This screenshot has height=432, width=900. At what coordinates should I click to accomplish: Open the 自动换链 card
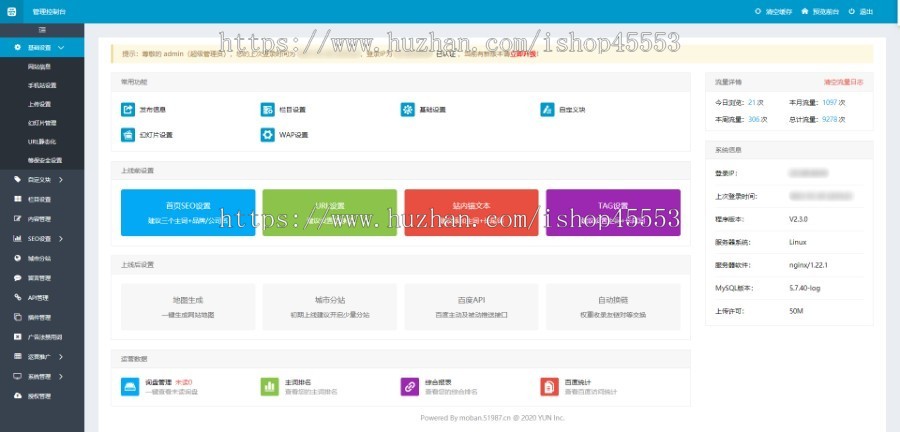613,307
